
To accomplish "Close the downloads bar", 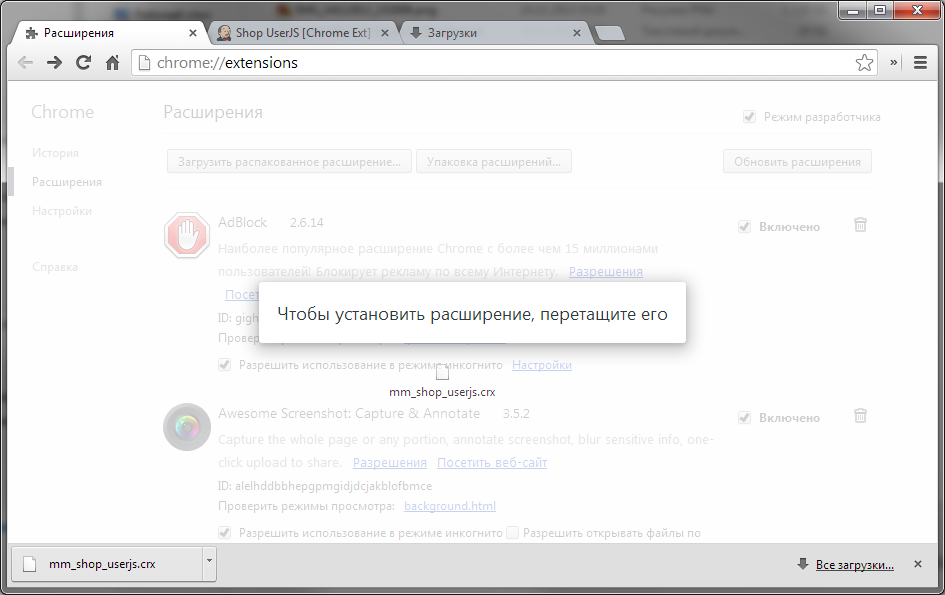I will 918,564.
